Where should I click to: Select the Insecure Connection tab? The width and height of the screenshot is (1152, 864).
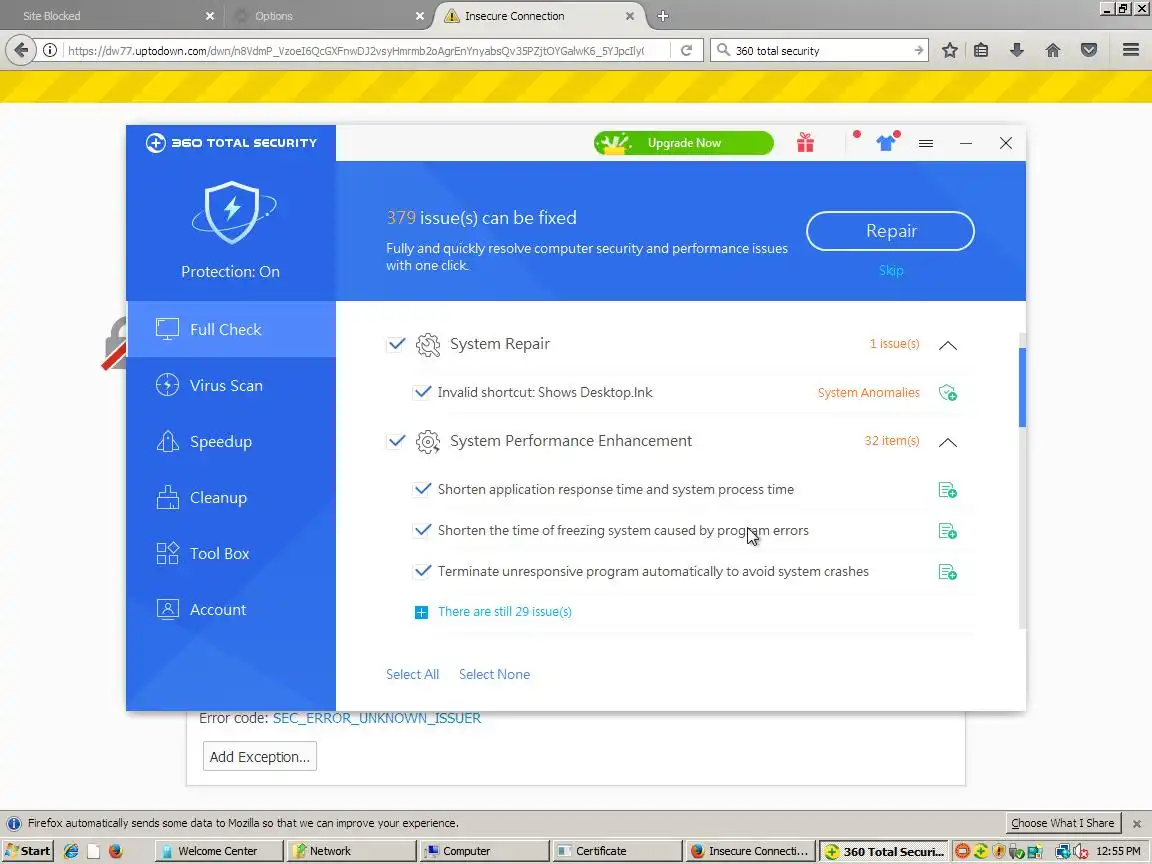540,15
